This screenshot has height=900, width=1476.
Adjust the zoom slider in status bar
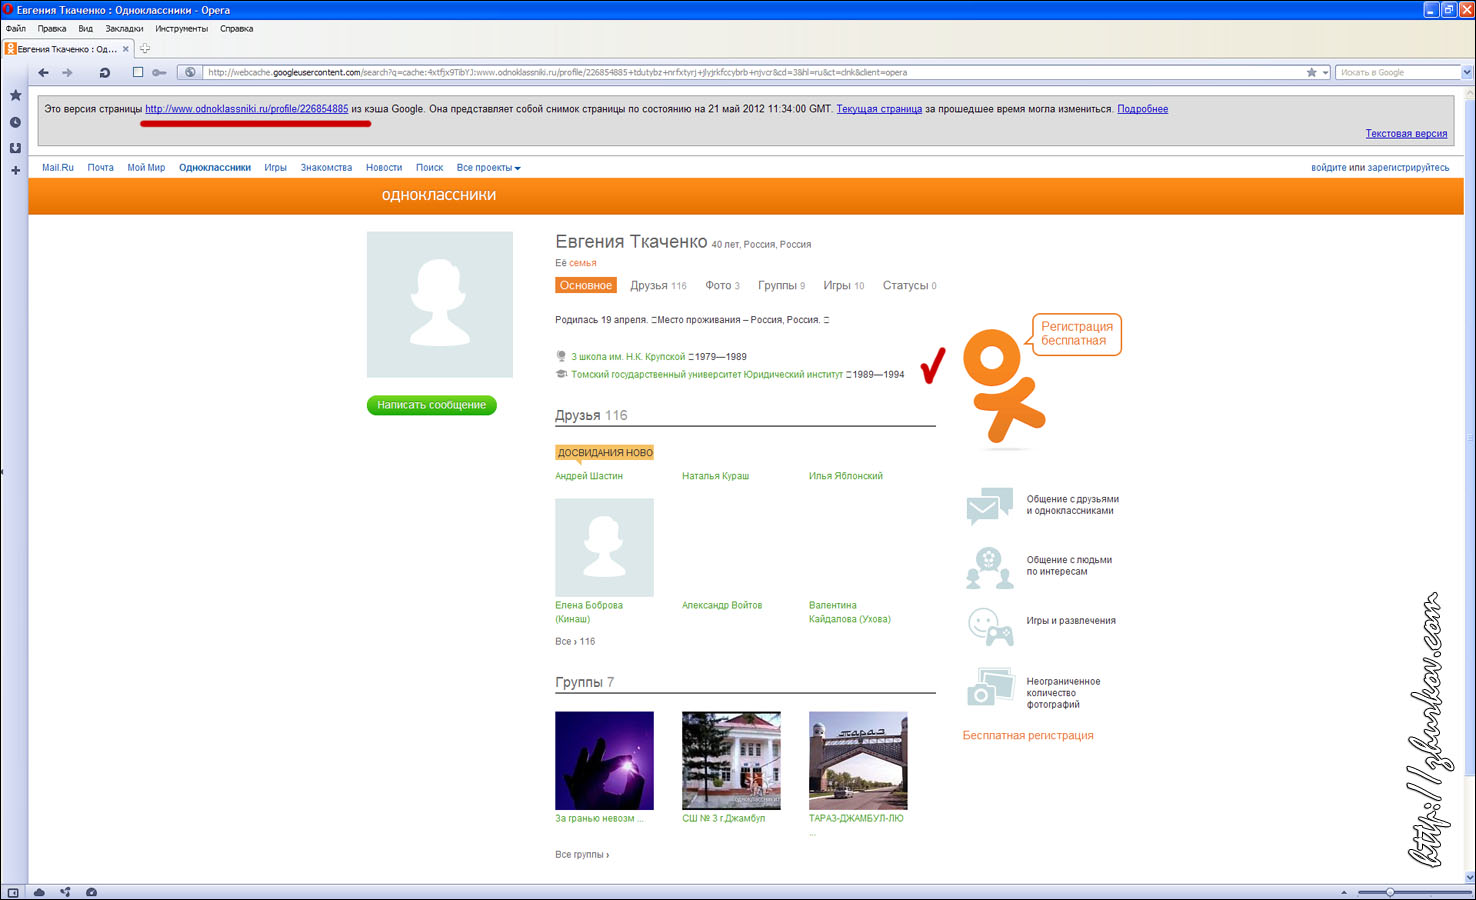(1389, 892)
